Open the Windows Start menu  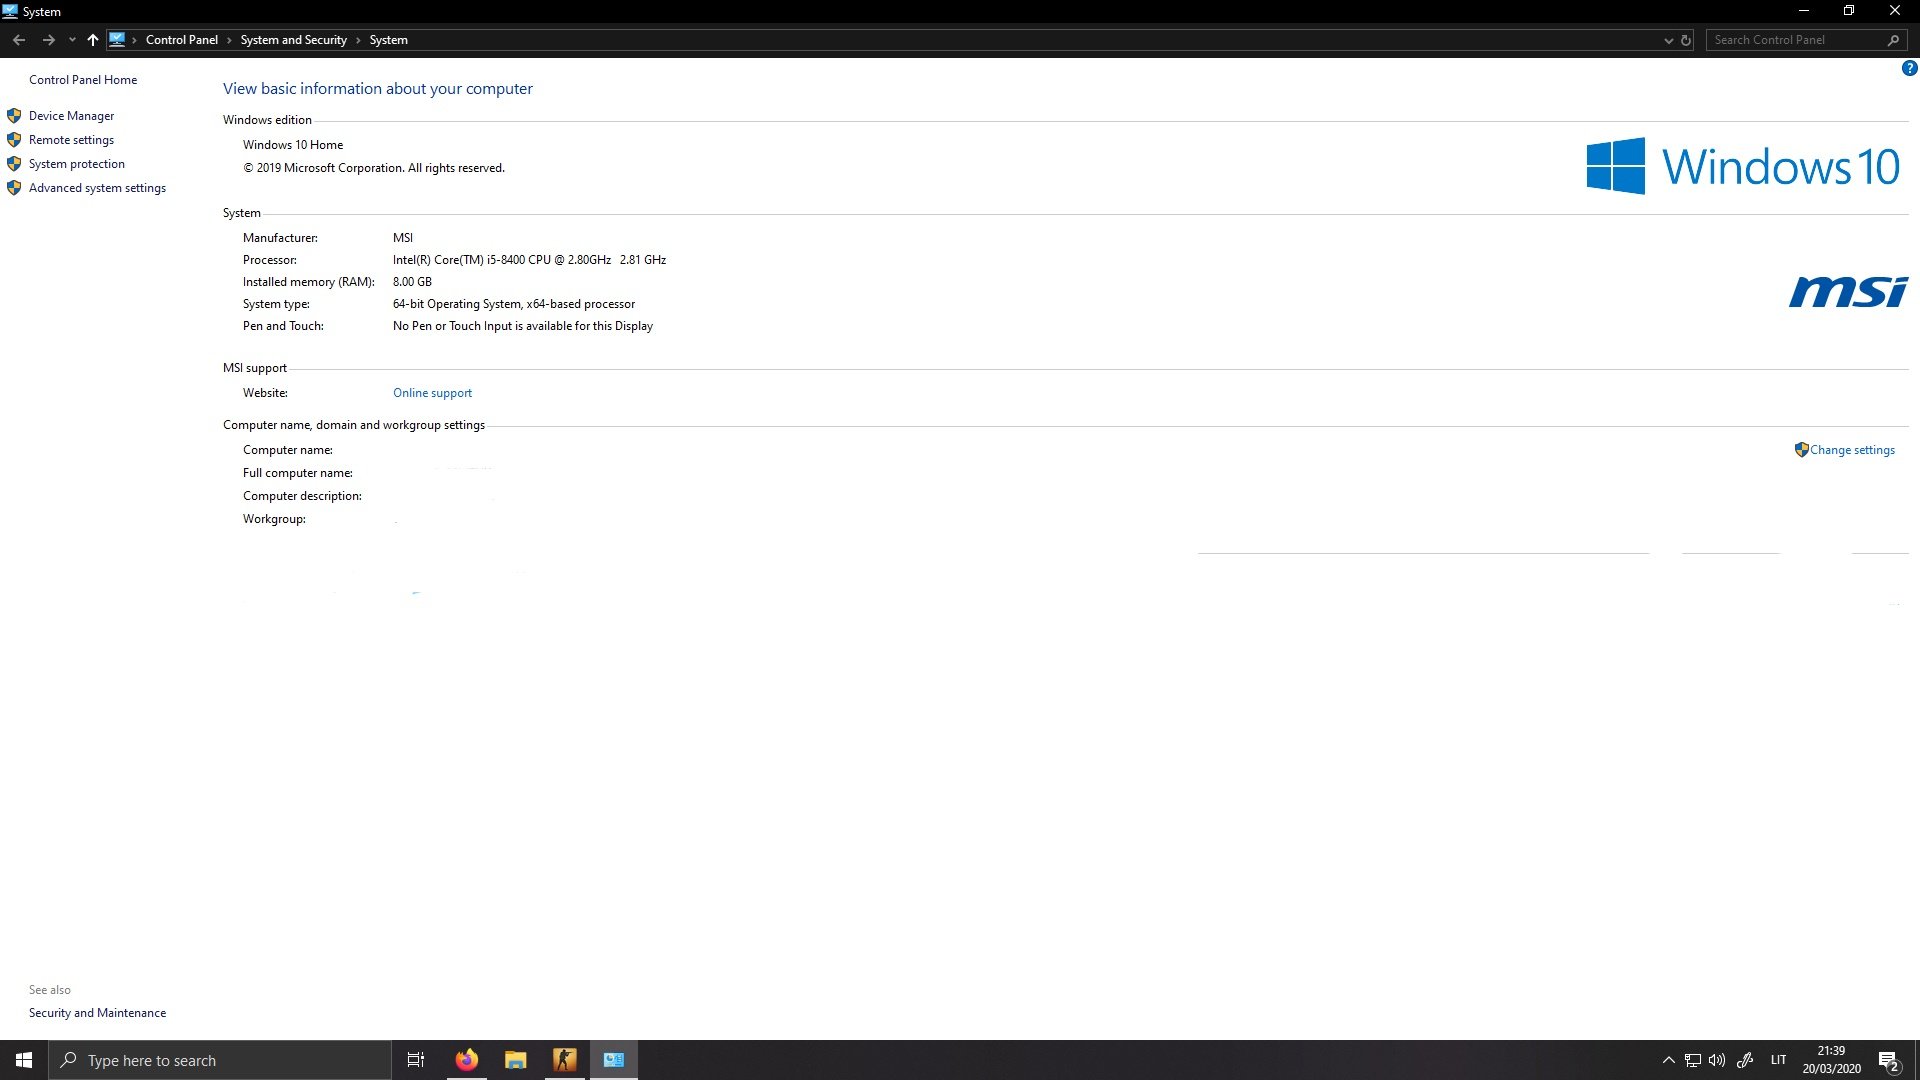24,1060
